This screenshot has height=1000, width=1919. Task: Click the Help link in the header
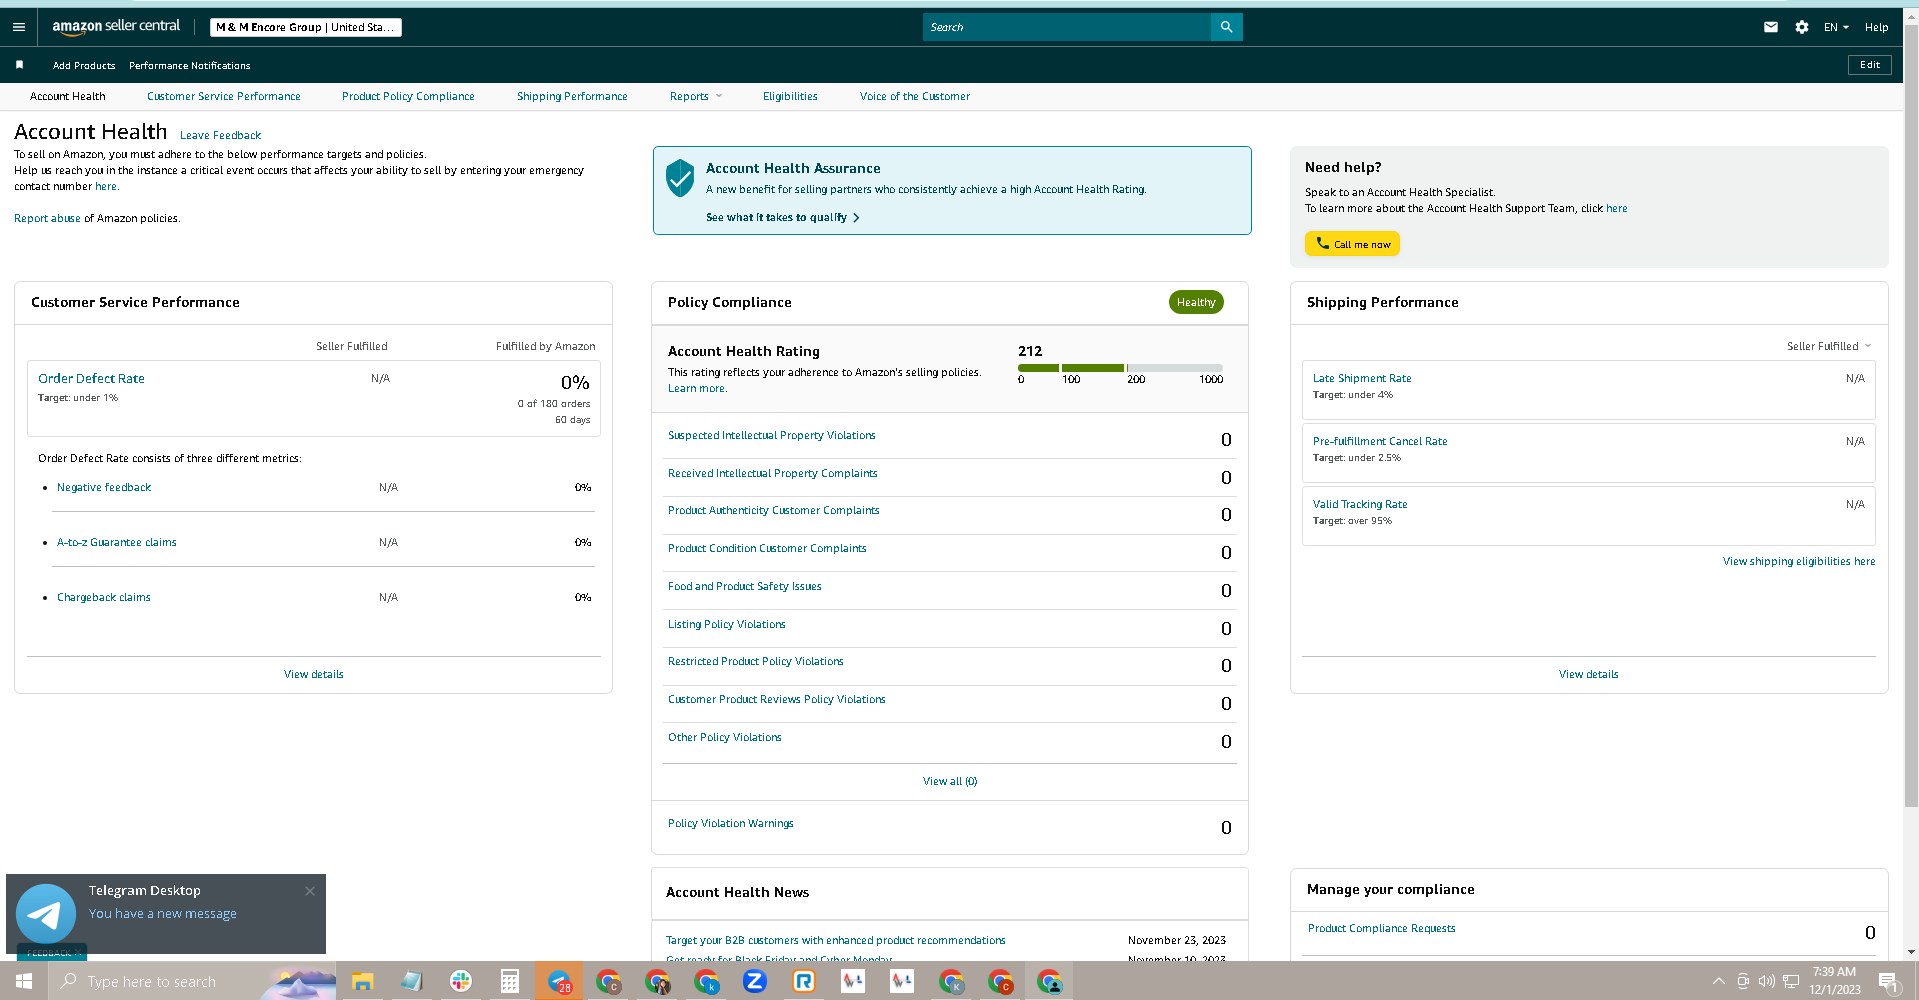click(x=1876, y=27)
